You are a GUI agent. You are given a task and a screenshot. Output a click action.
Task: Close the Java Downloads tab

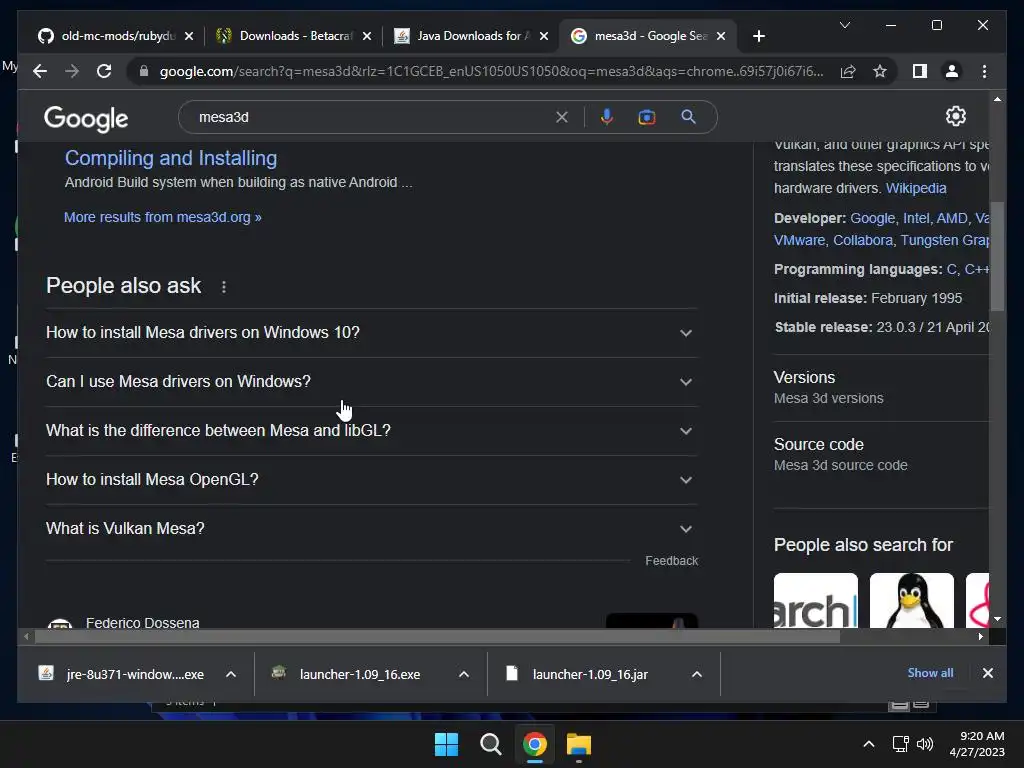coord(543,36)
